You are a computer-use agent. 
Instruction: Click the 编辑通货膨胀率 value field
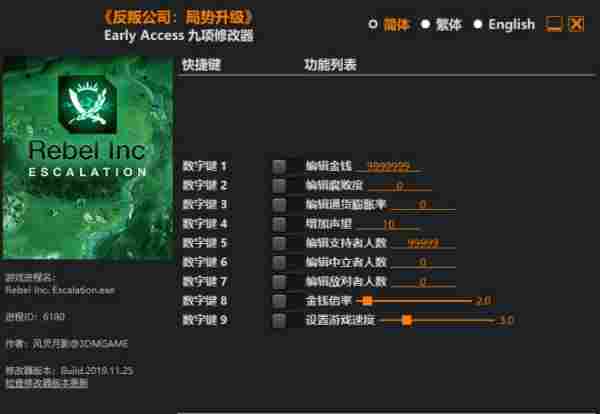(422, 205)
